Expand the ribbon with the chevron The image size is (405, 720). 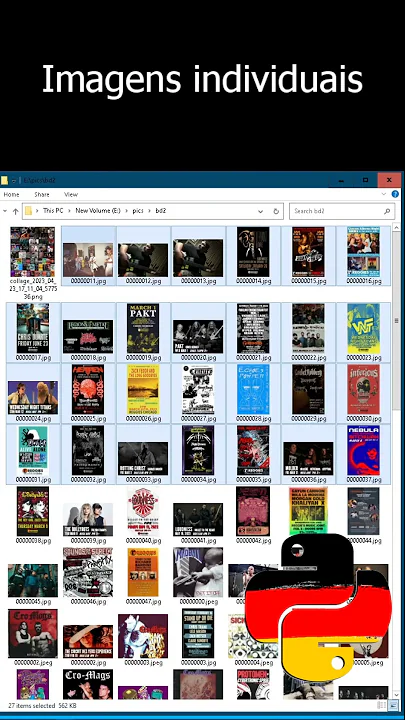click(x=384, y=194)
